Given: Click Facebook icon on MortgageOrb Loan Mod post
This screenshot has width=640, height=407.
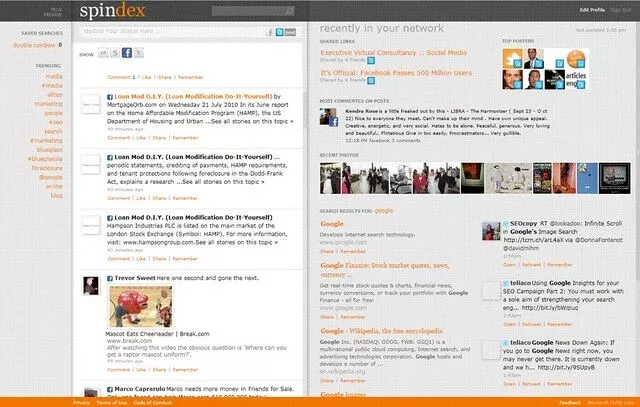Looking at the screenshot, I should click(110, 97).
